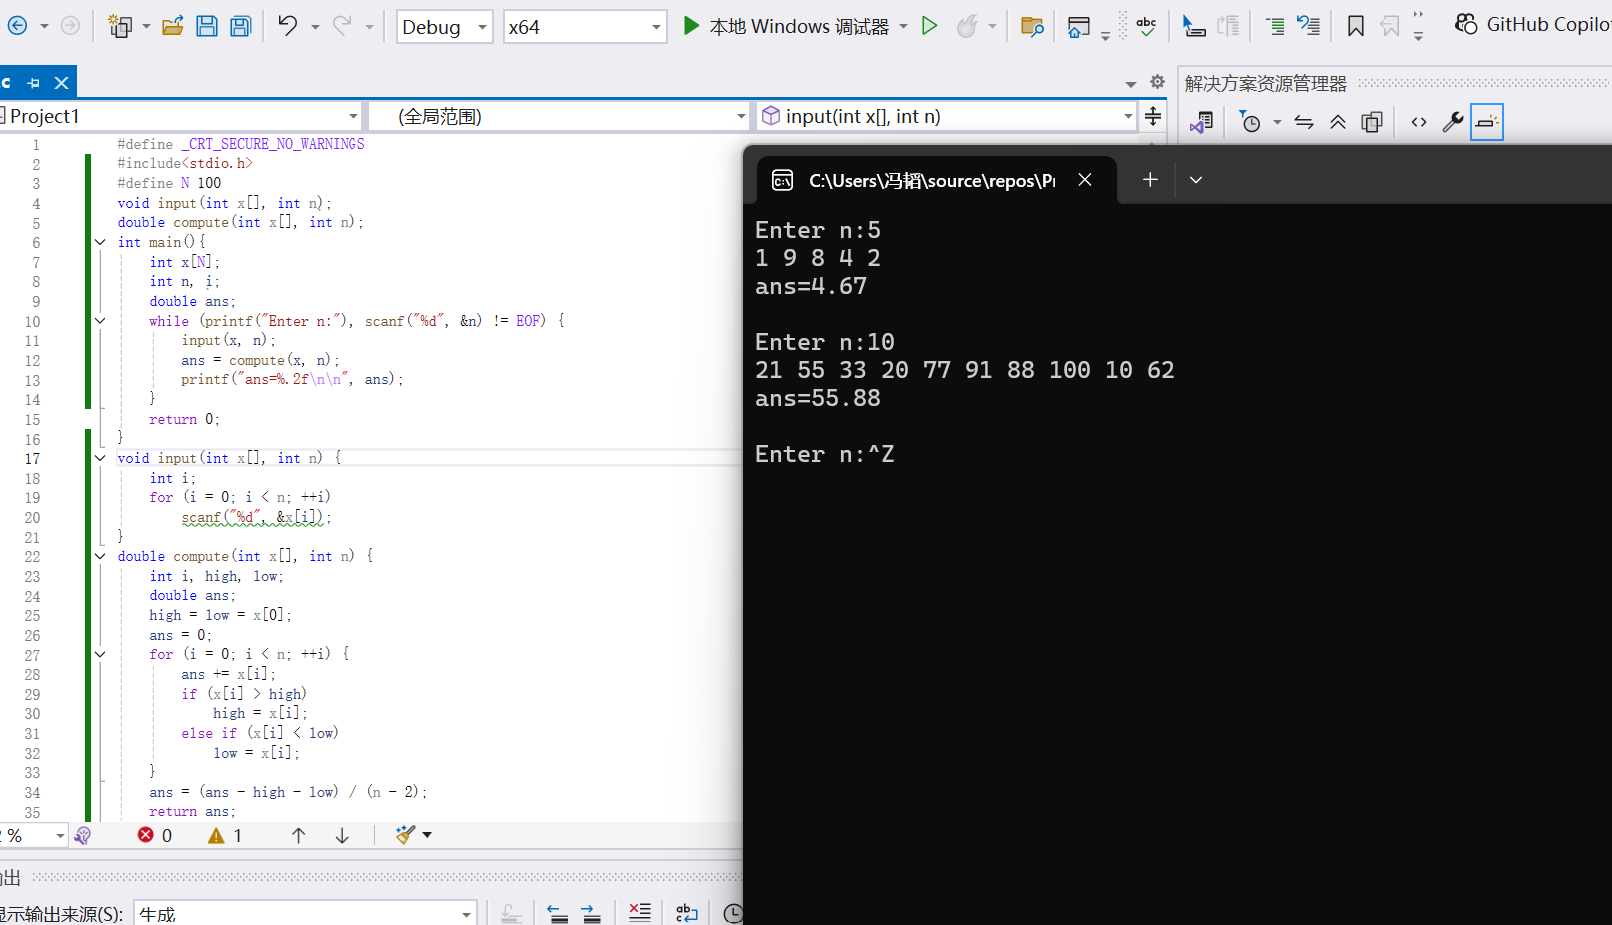Click the code cleanup broom icon
Image resolution: width=1612 pixels, height=925 pixels.
(405, 835)
